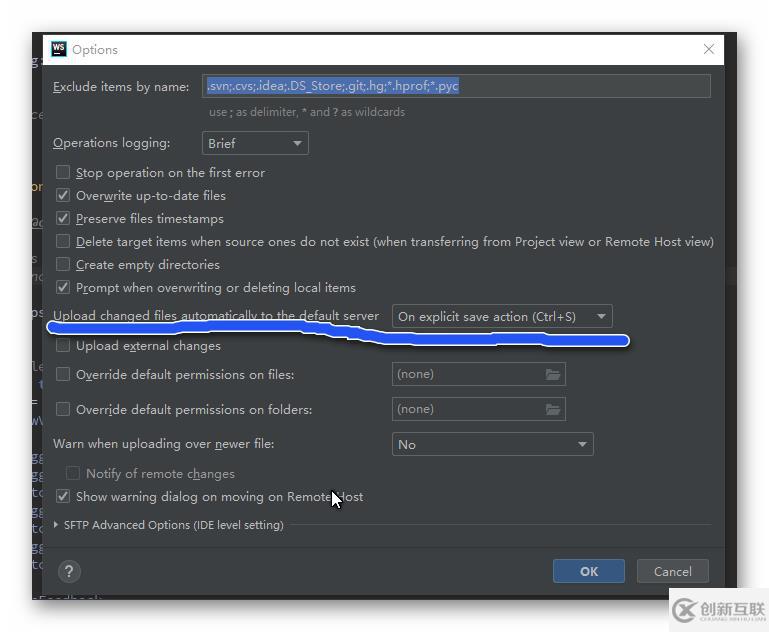The height and width of the screenshot is (632, 769).
Task: Open the help question mark button
Action: [x=69, y=571]
